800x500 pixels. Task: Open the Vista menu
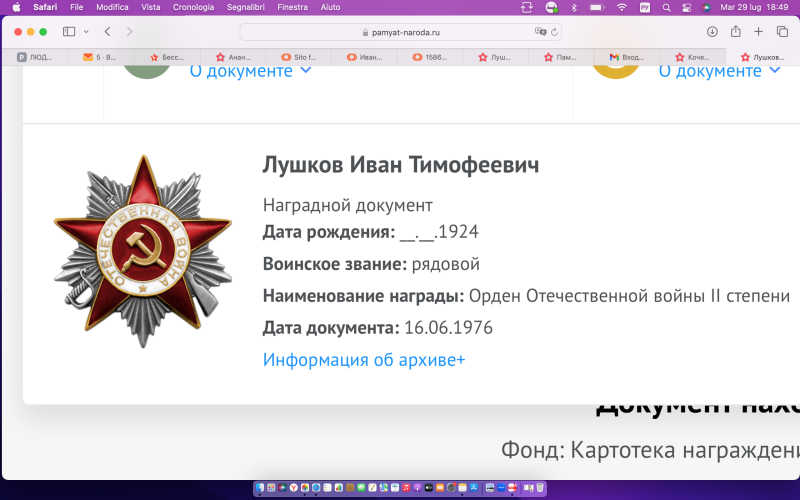tap(151, 7)
